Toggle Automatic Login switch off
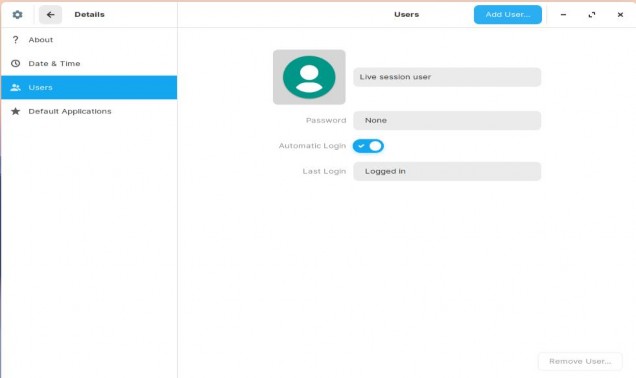 point(368,146)
